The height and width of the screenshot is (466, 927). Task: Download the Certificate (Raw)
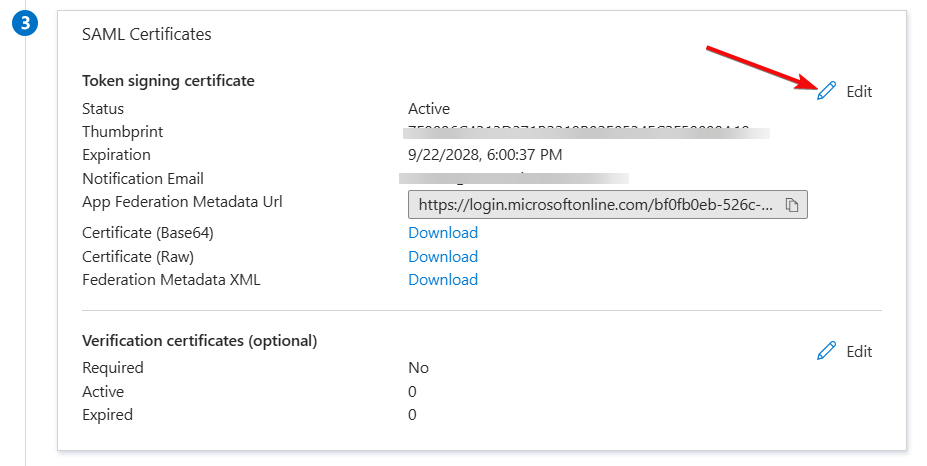click(x=443, y=257)
